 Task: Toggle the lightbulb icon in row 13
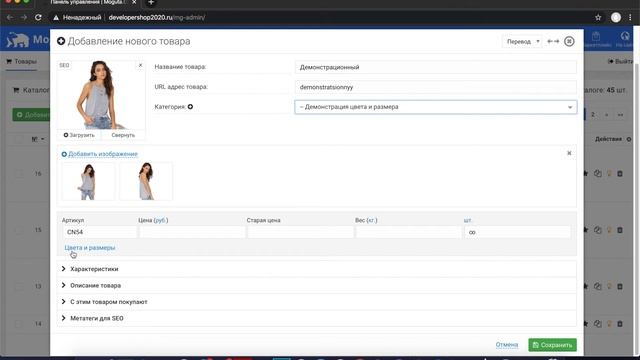point(609,286)
